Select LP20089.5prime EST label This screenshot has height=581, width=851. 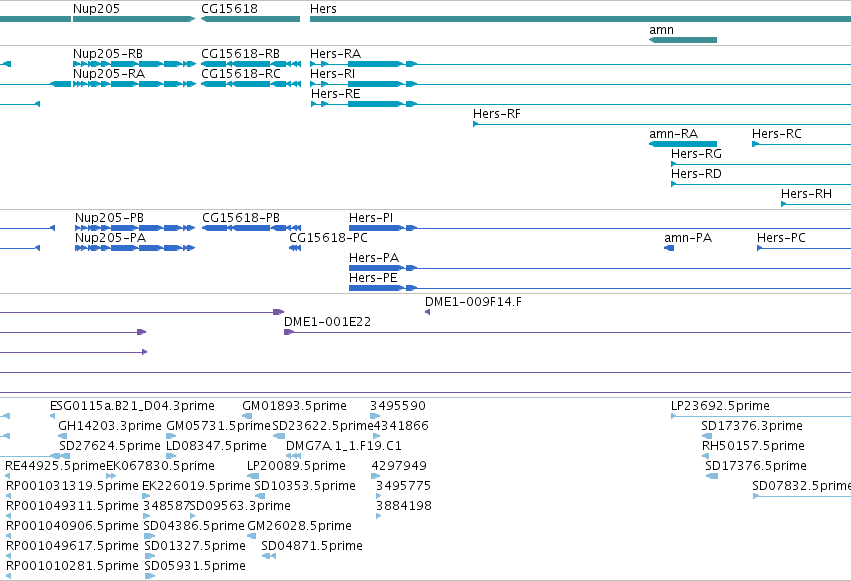tap(296, 466)
